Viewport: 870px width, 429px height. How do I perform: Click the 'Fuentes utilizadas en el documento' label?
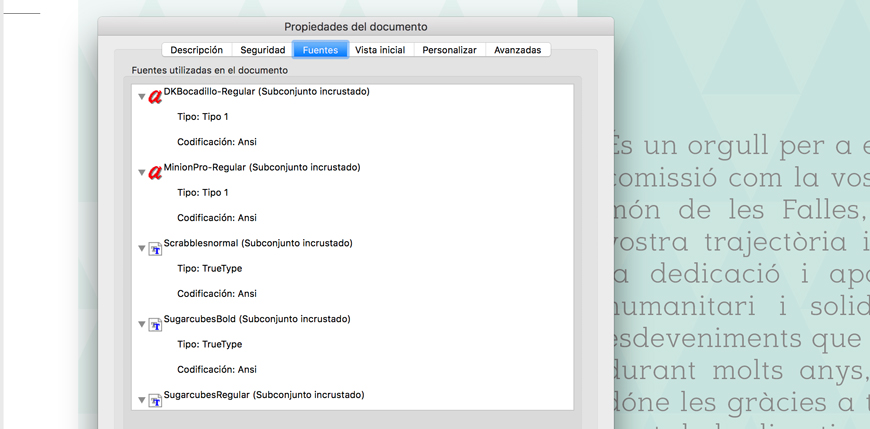(210, 70)
